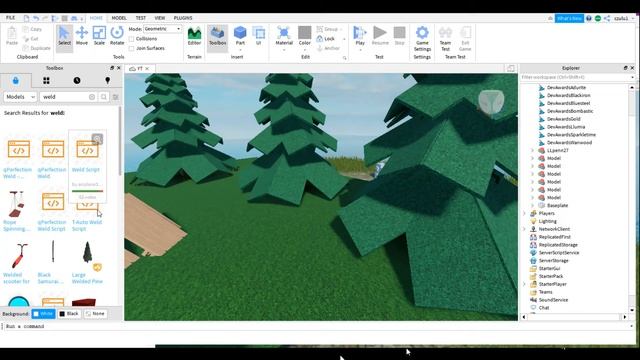Open Toolbox Inventory grid tab
640x360 pixels.
pos(46,81)
